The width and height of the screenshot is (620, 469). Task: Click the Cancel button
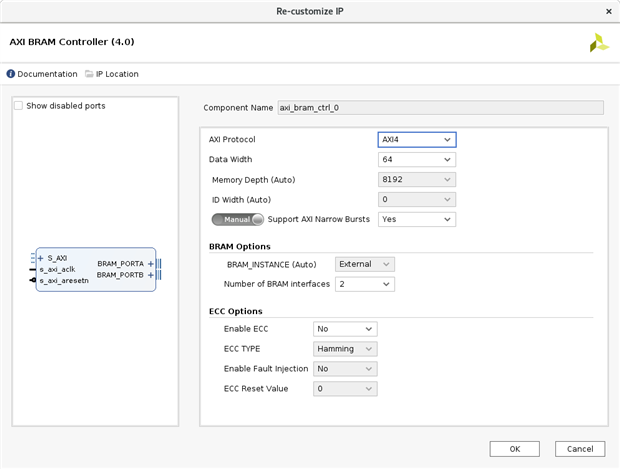580,449
